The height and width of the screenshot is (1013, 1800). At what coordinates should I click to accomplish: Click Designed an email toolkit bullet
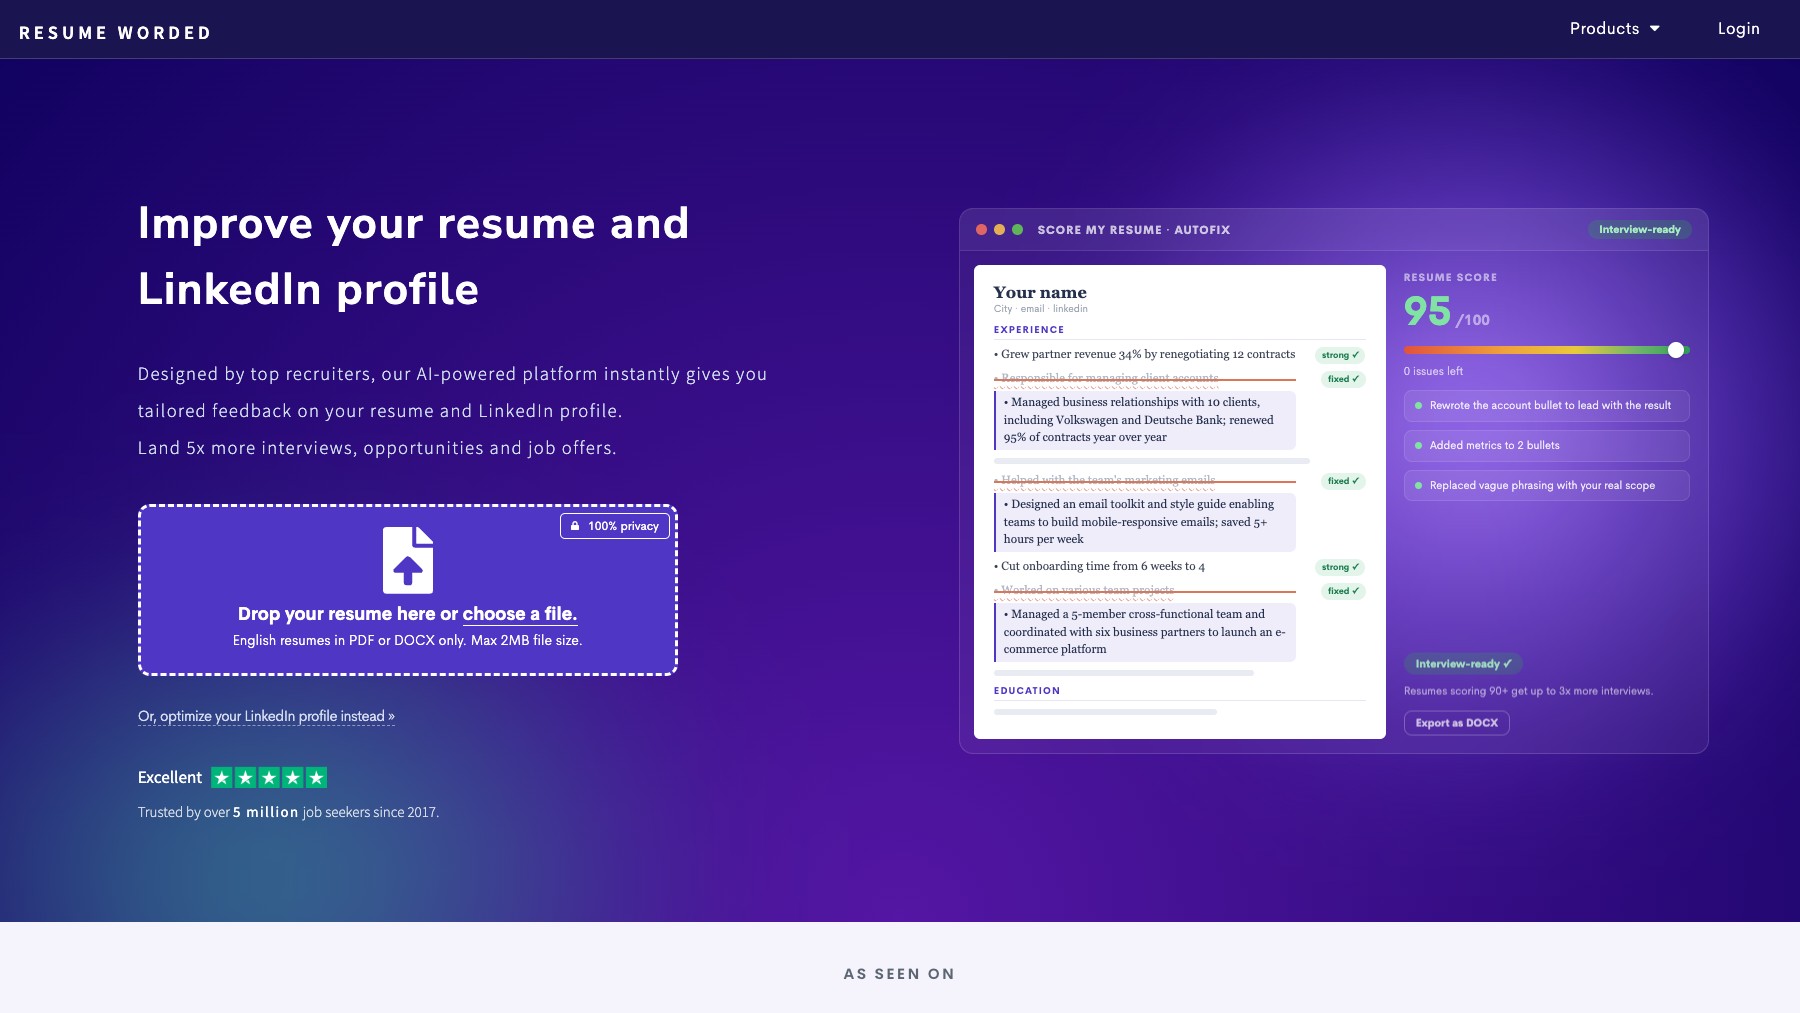[1145, 522]
